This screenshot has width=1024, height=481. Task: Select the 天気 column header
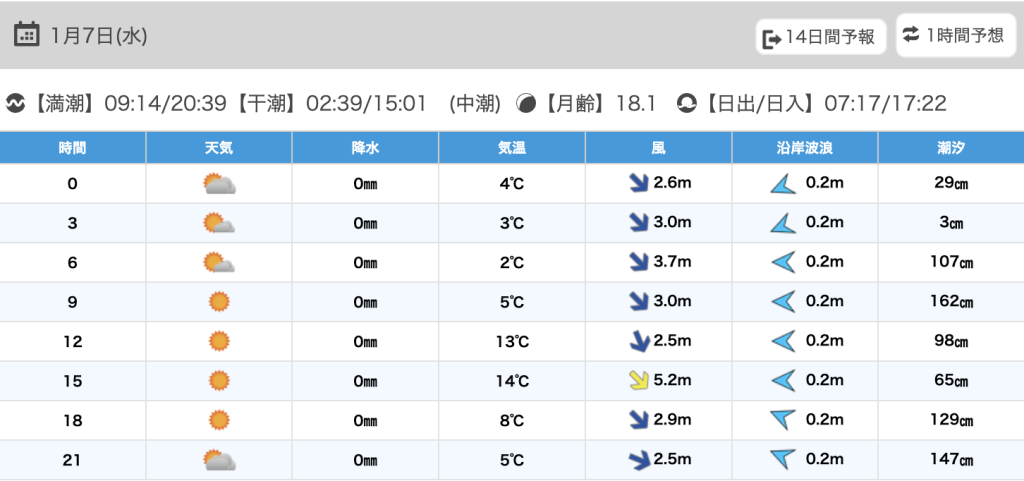pos(219,148)
